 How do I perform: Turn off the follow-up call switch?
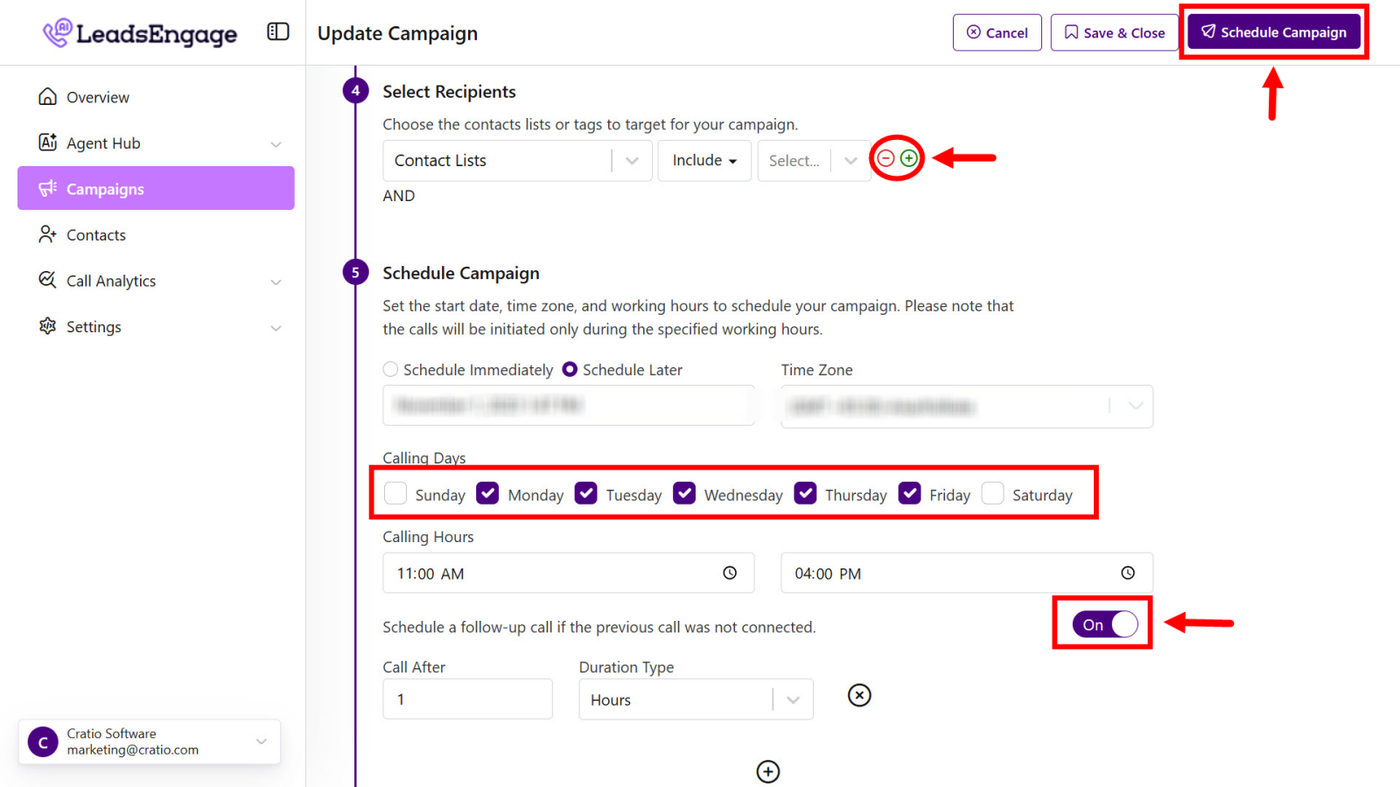(x=1105, y=625)
